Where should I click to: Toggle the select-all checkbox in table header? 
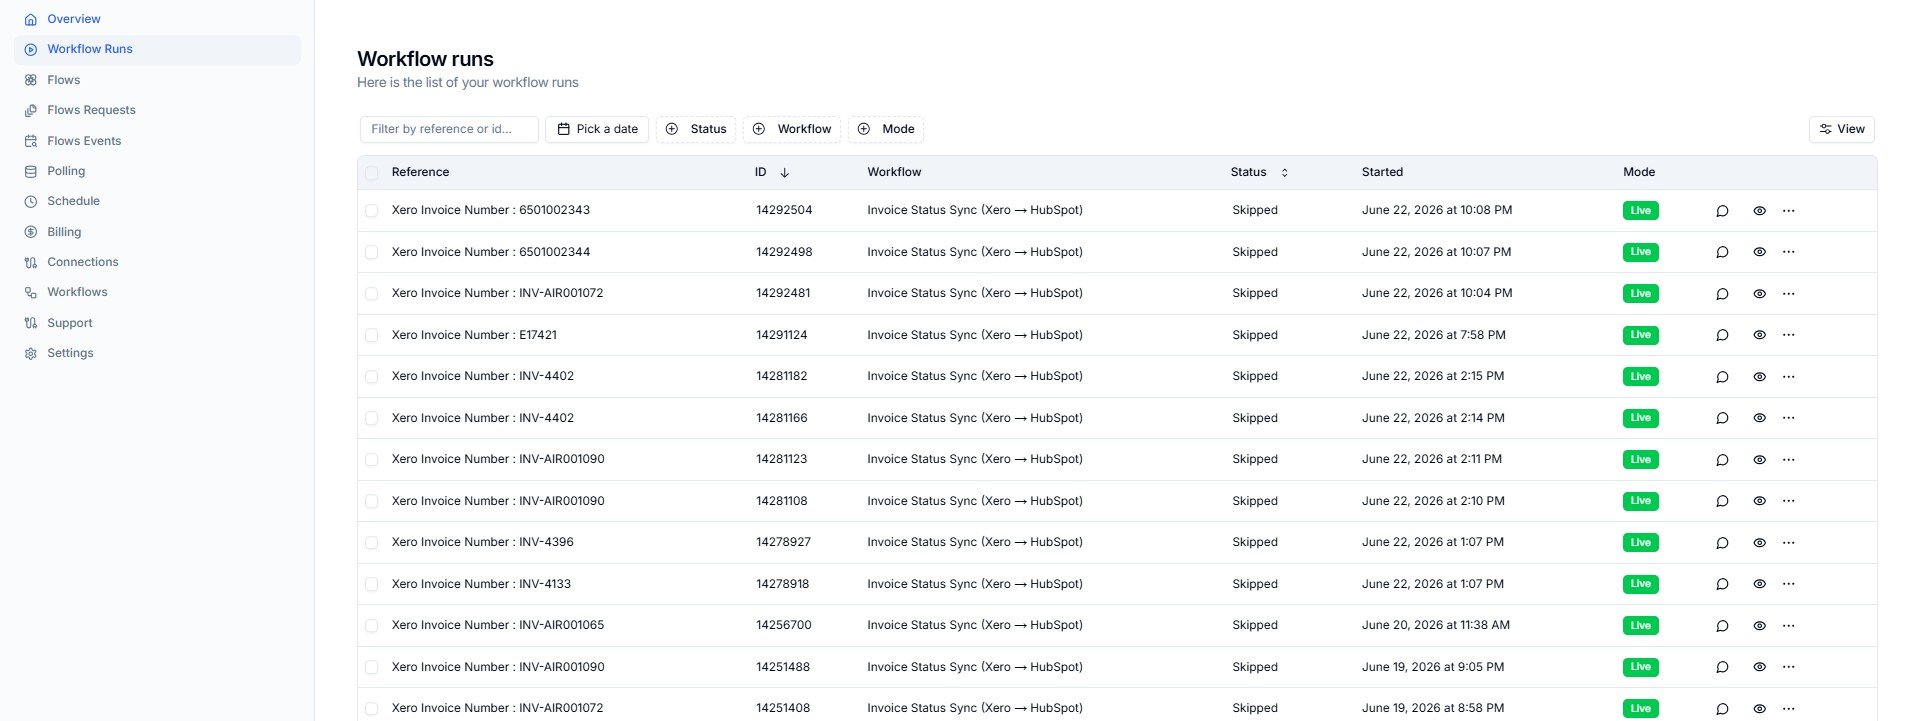tap(372, 173)
